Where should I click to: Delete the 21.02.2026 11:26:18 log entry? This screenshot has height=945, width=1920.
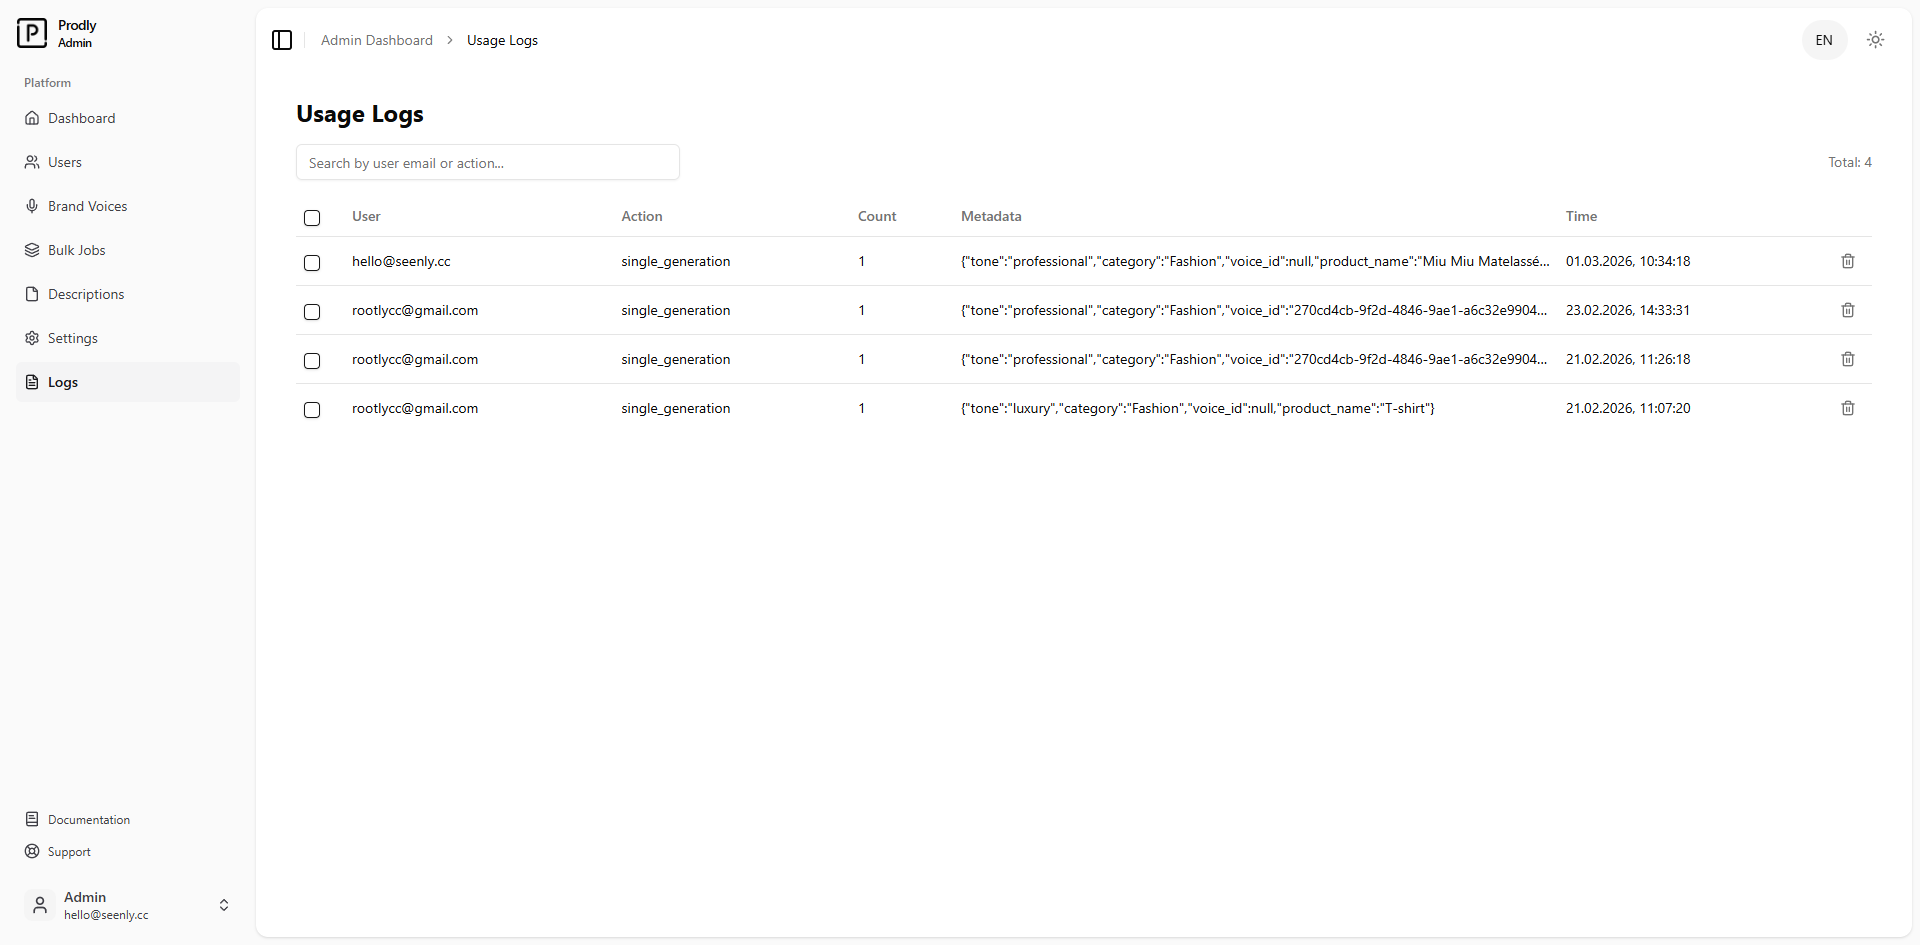(x=1847, y=359)
